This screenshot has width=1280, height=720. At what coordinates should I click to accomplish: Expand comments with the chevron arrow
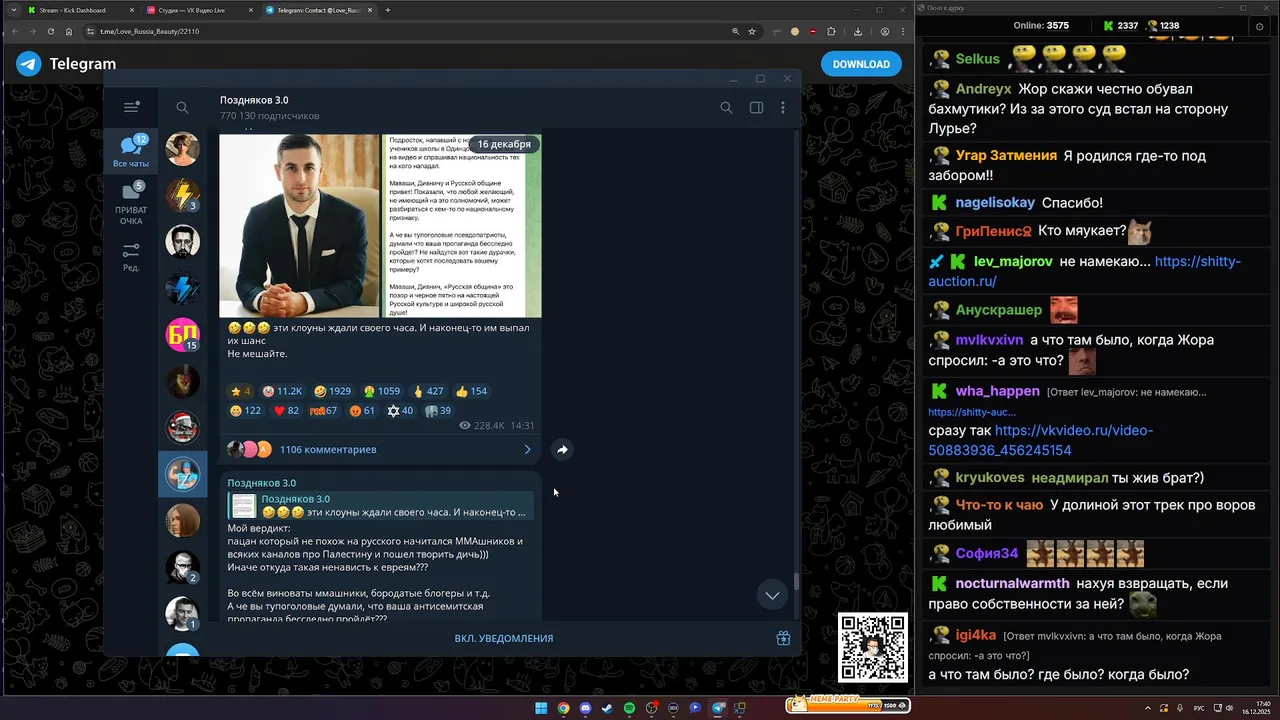[527, 450]
